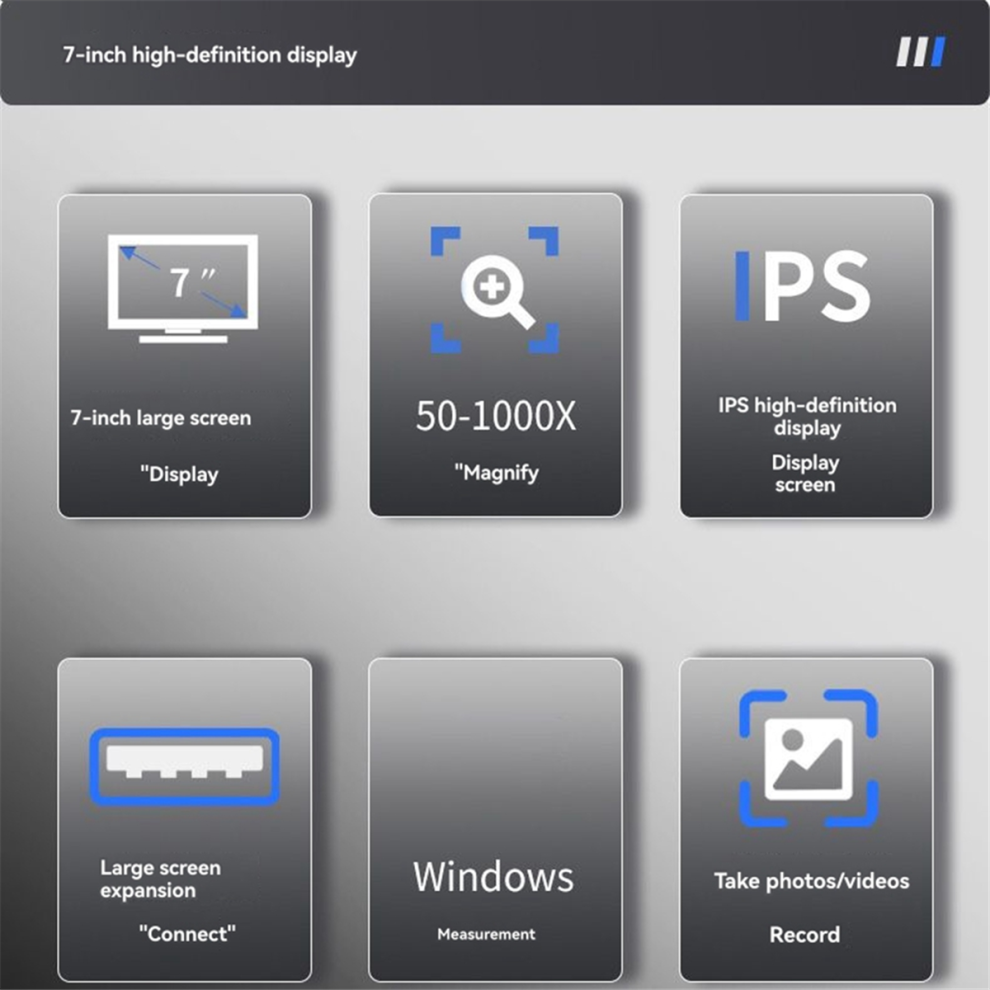The height and width of the screenshot is (990, 990).
Task: Open the "Large screen expansion" label
Action: pos(160,879)
